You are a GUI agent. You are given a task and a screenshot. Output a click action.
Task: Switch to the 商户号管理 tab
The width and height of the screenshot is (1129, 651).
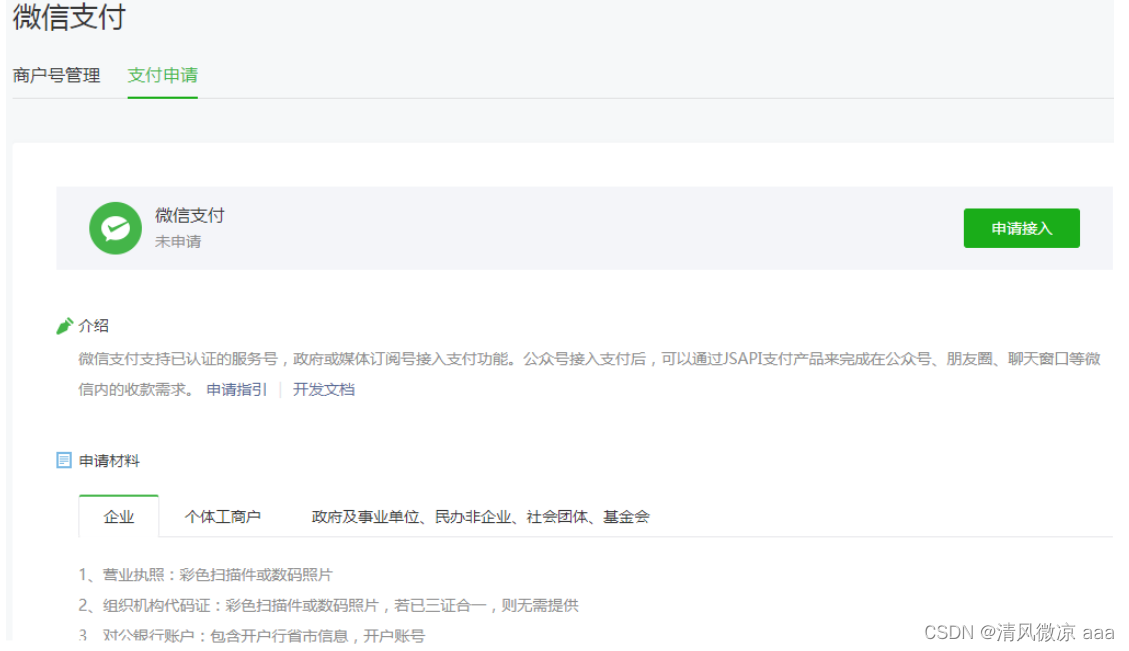point(56,76)
